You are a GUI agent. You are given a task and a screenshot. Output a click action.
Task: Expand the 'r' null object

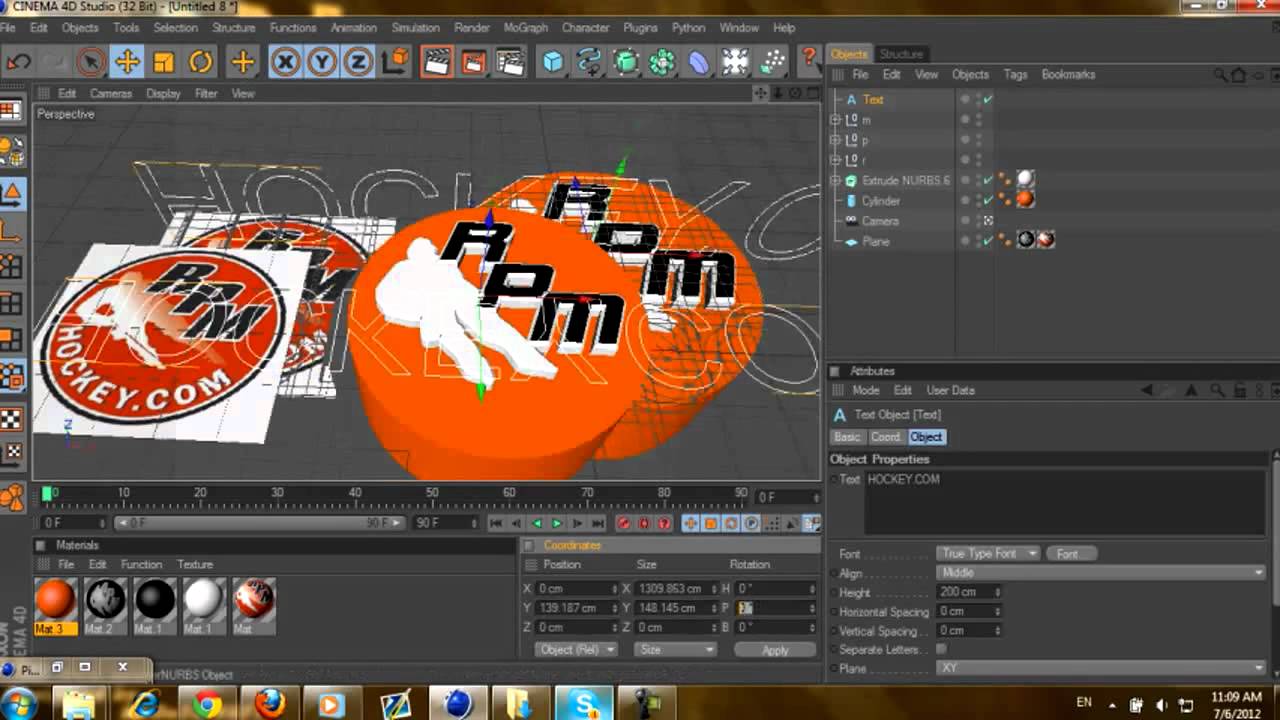835,160
